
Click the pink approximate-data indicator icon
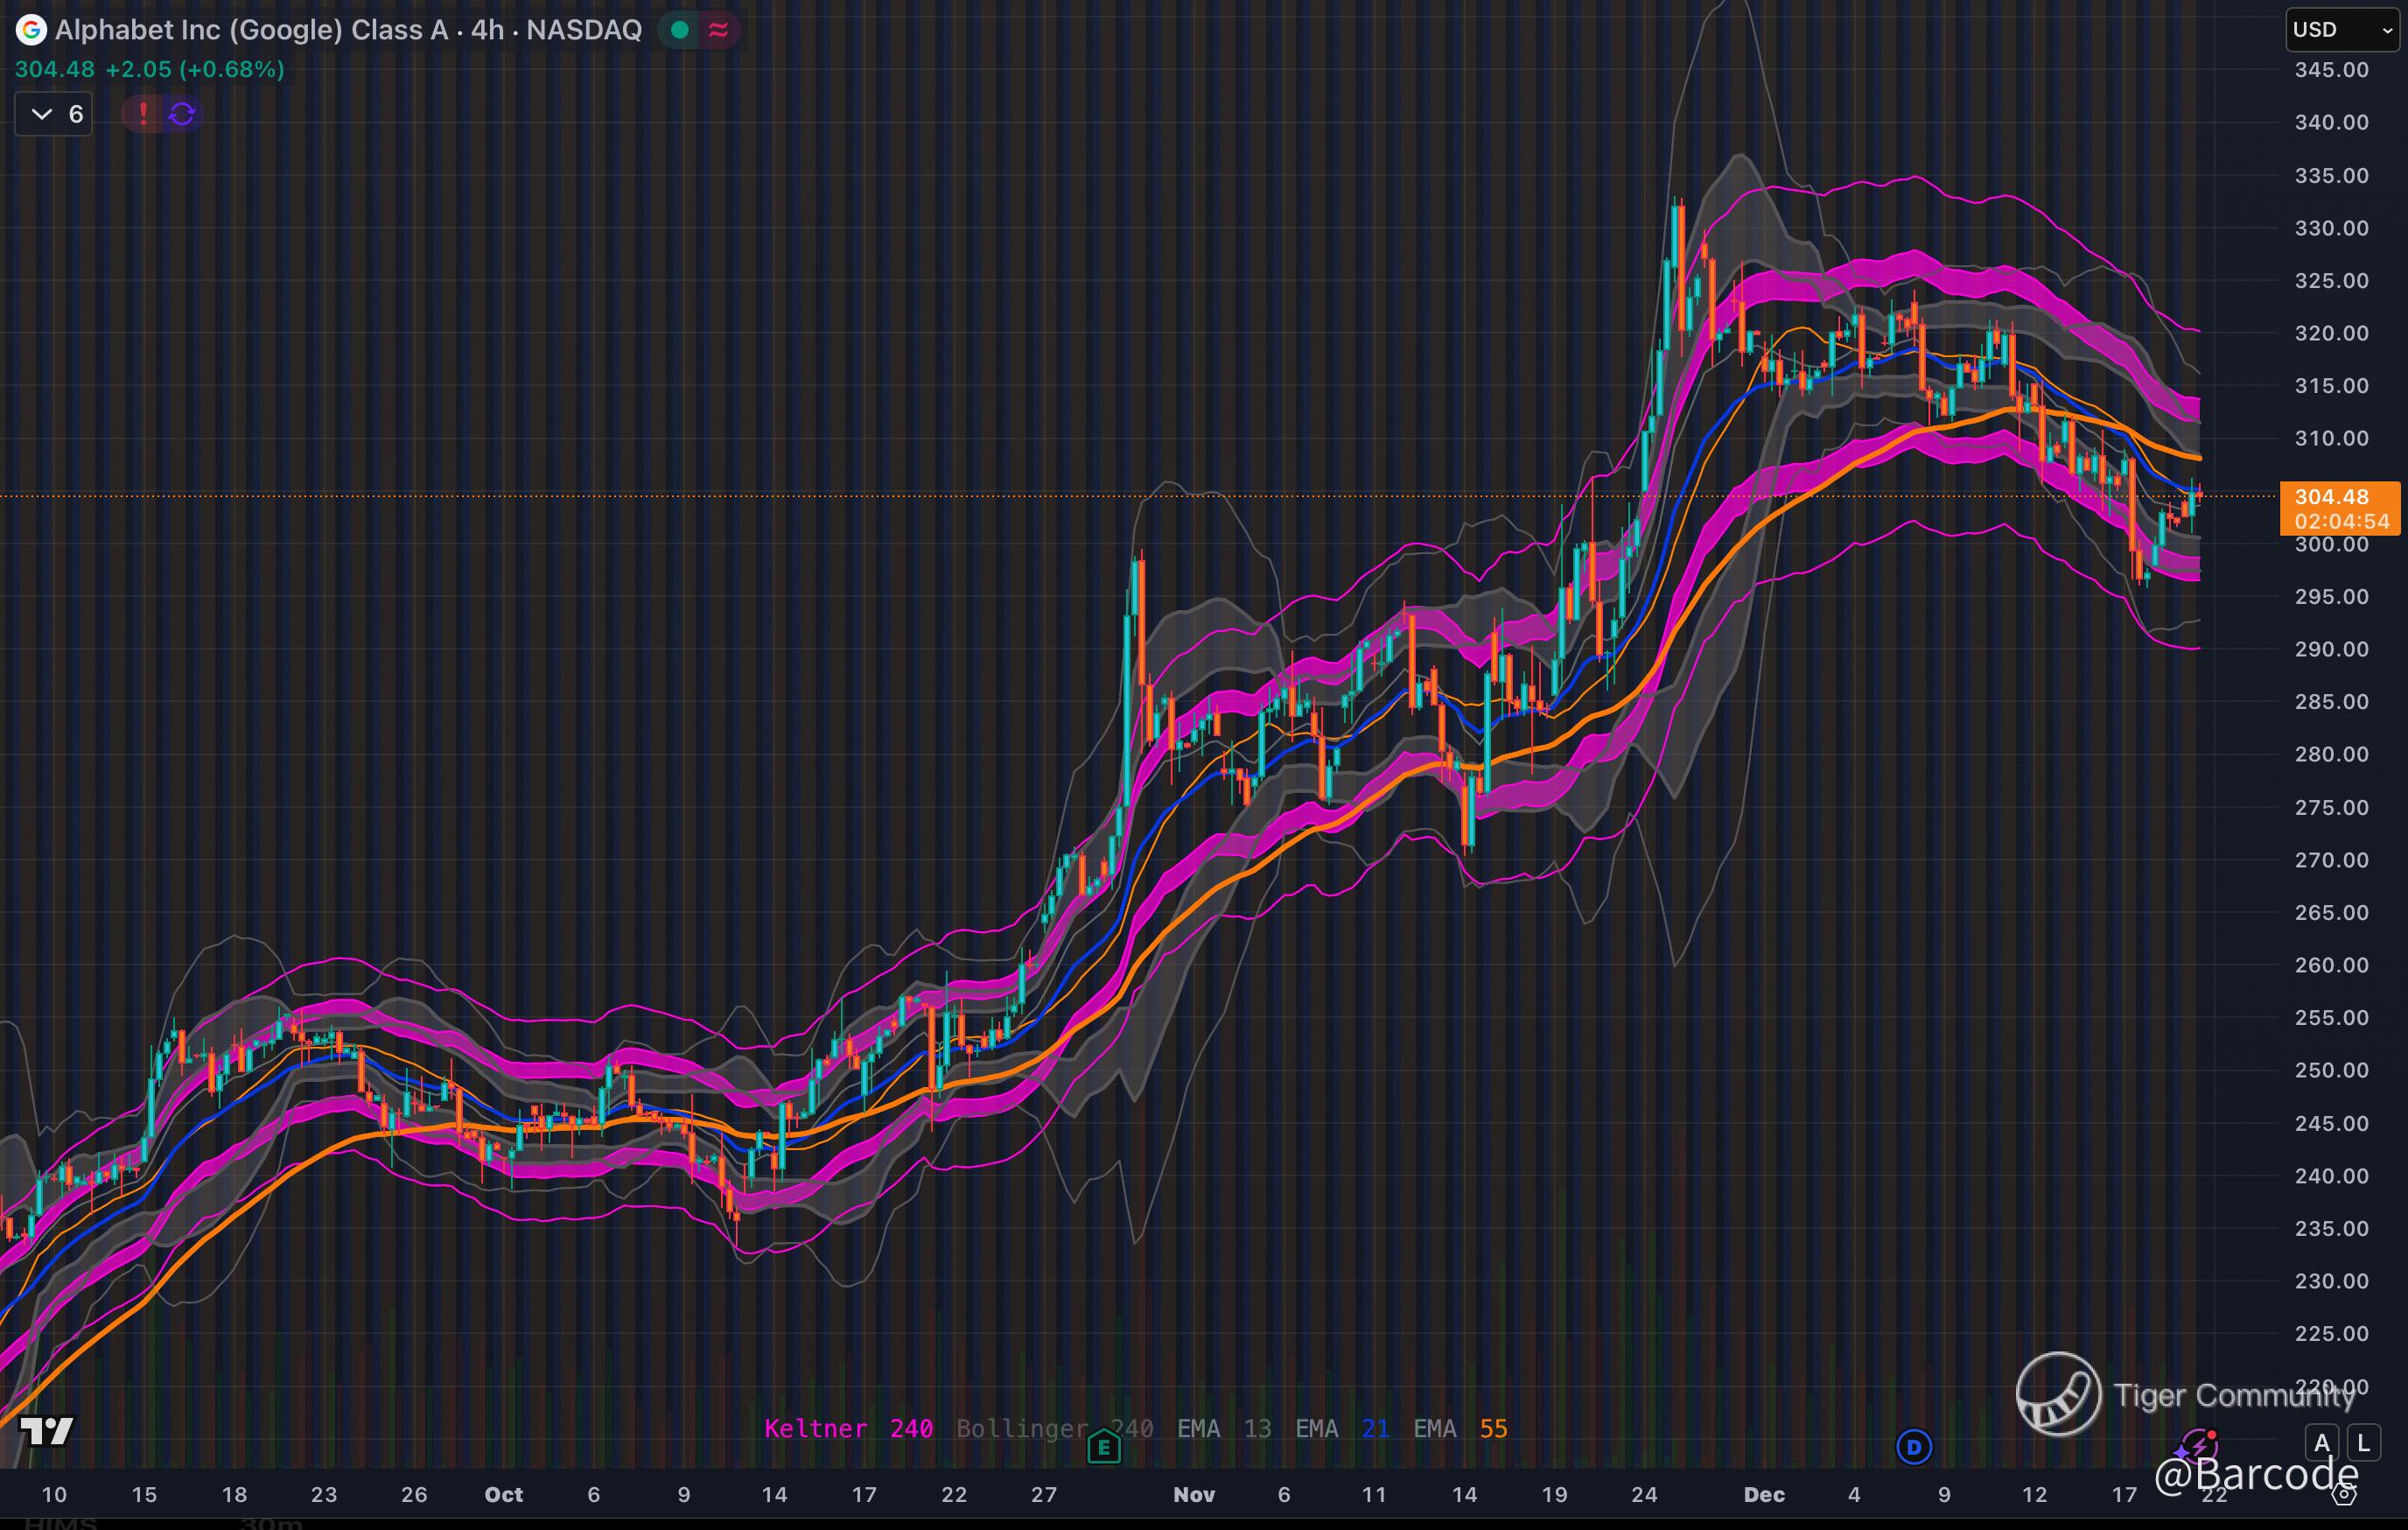pos(718,30)
